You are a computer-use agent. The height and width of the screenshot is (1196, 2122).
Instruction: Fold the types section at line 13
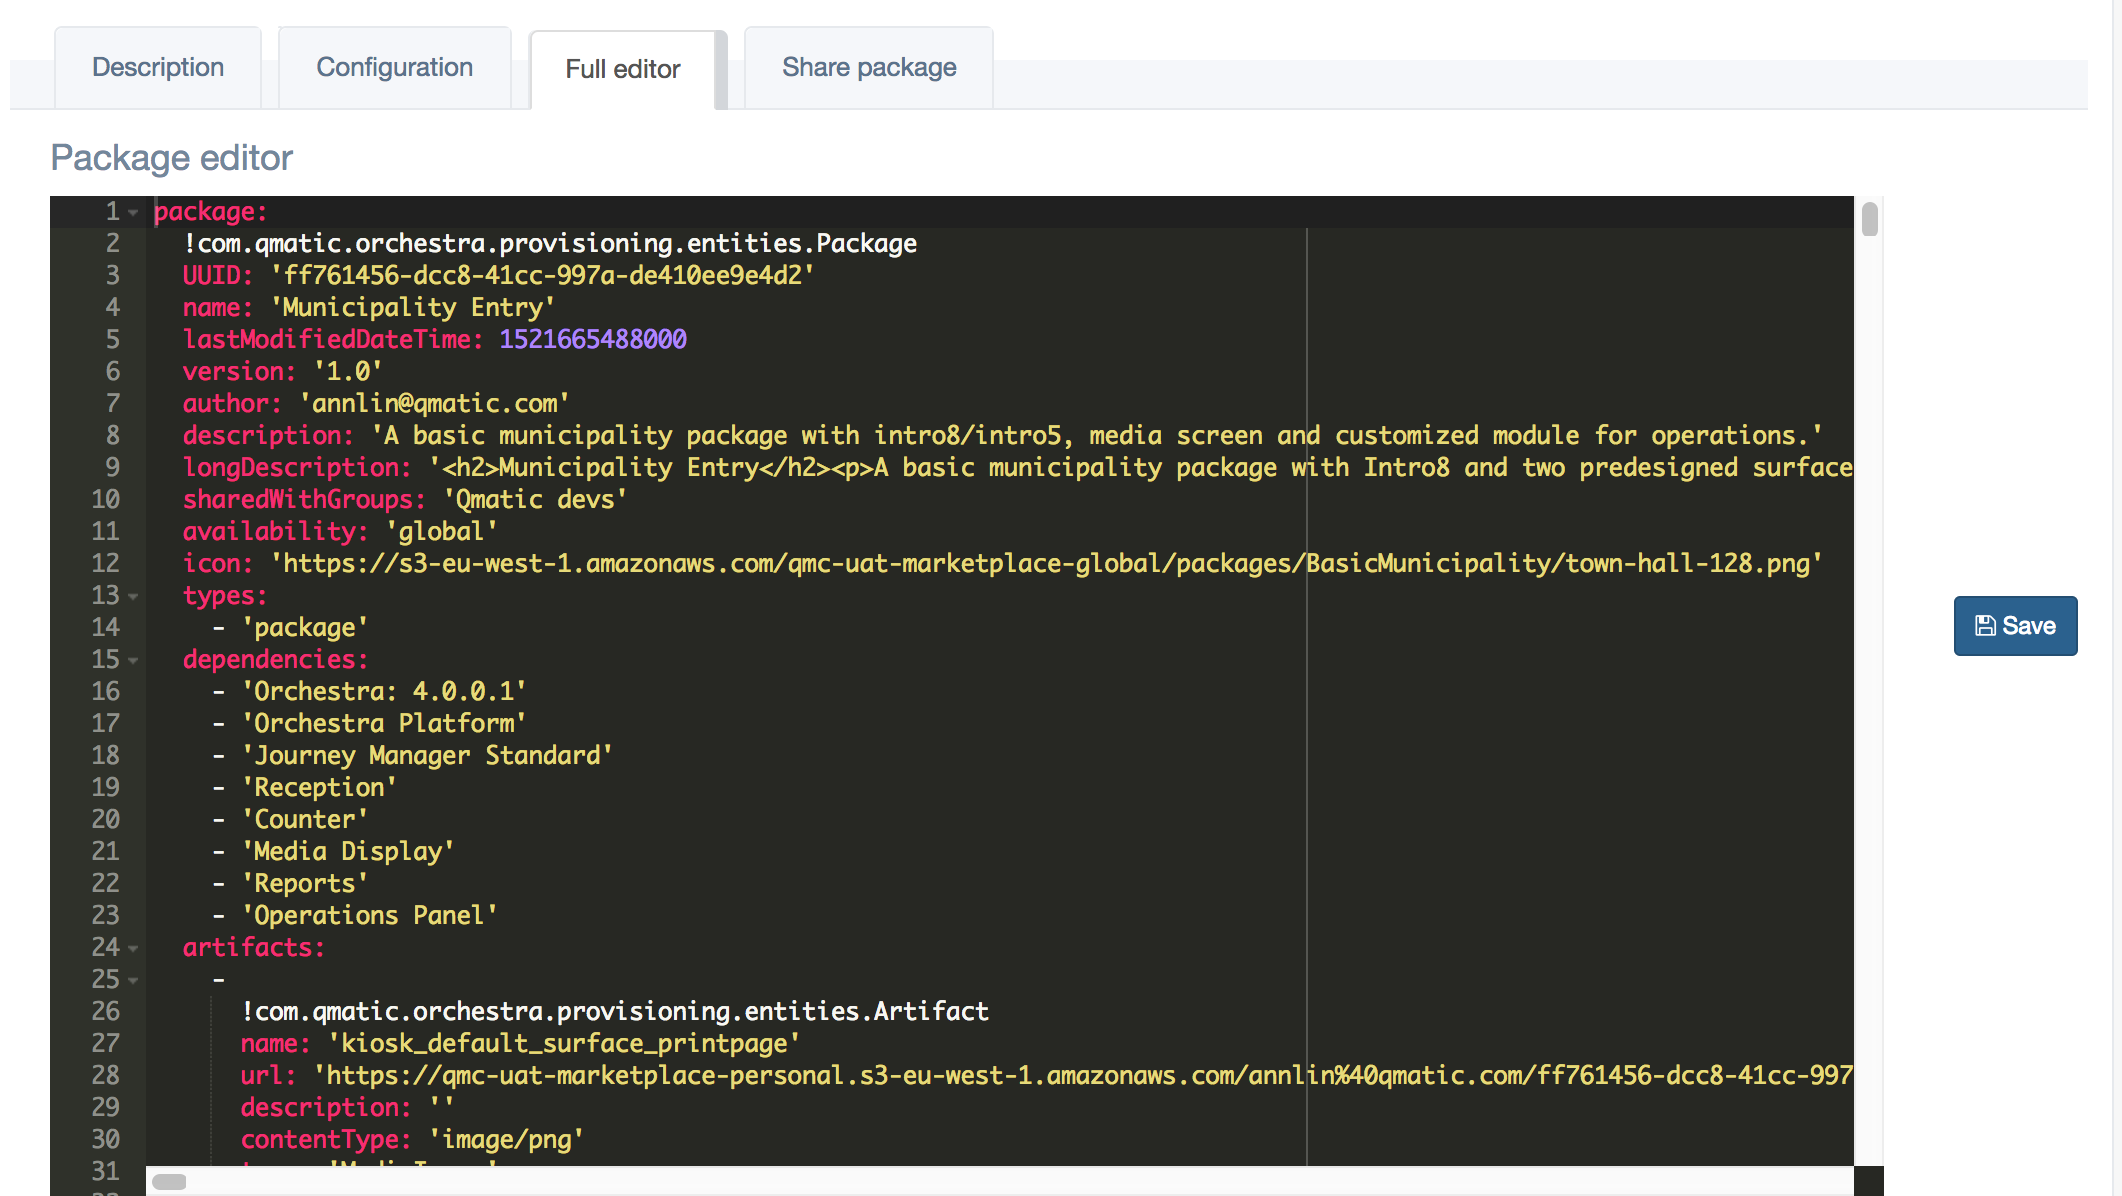(x=134, y=596)
